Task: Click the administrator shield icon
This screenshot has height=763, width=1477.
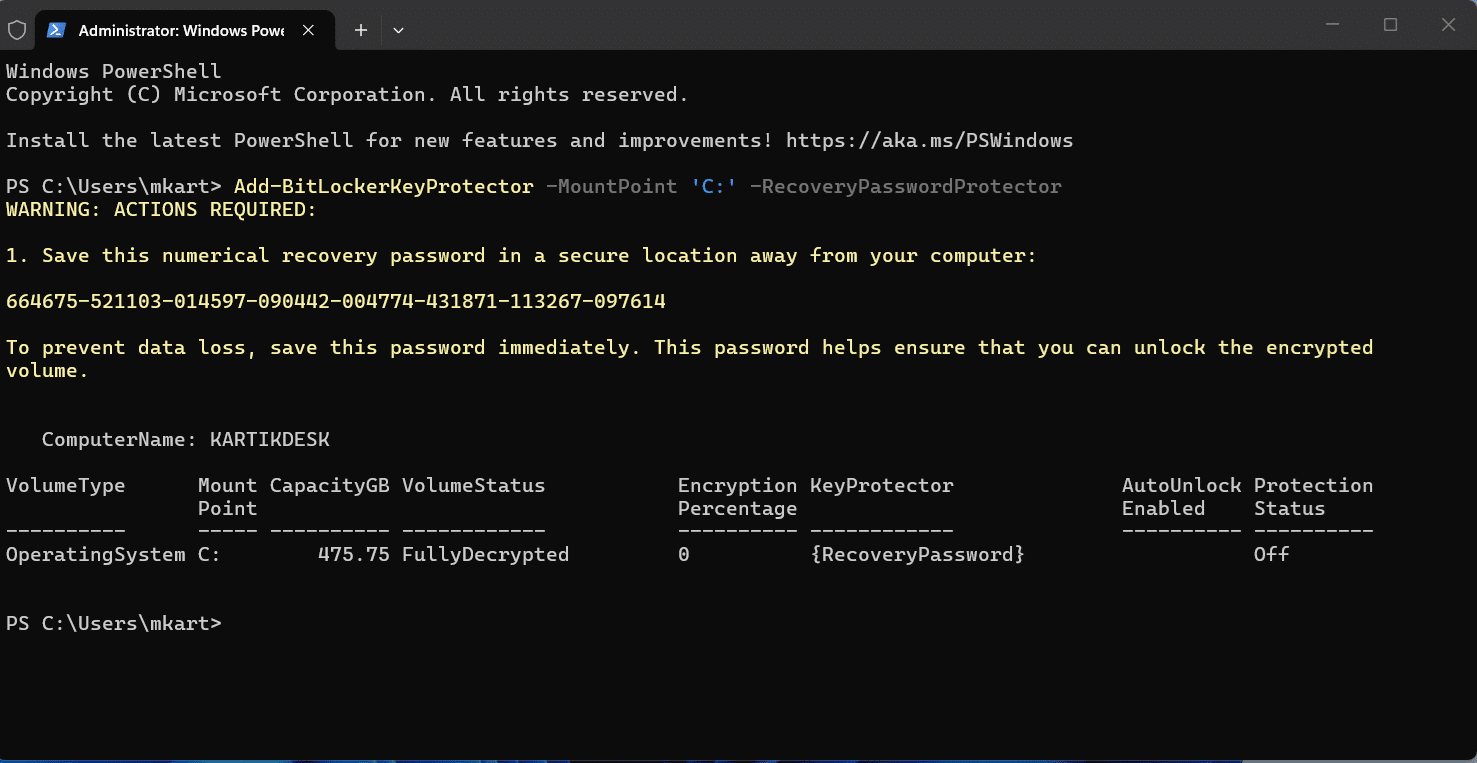Action: [17, 30]
